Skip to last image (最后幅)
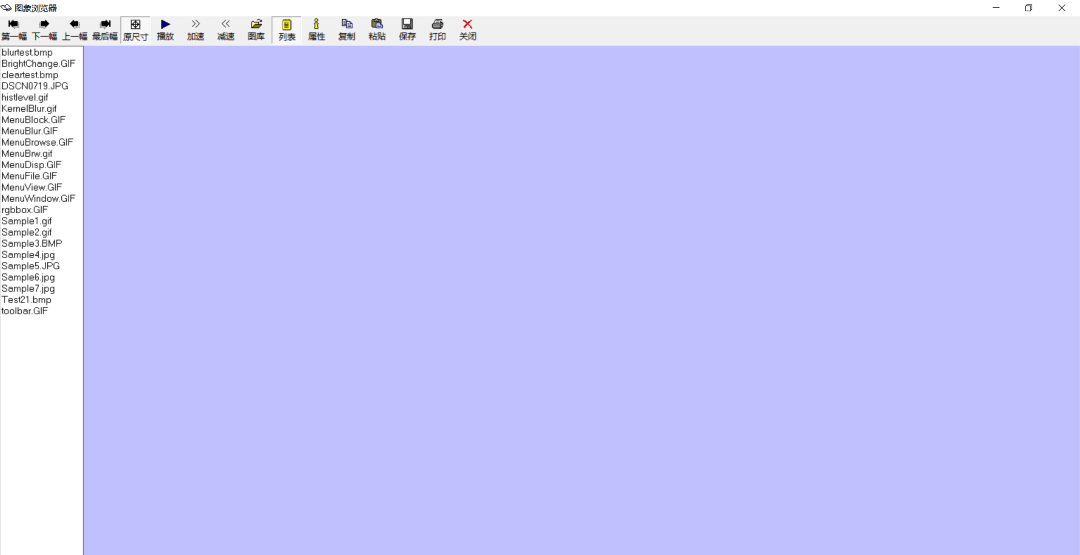This screenshot has width=1080, height=555. click(x=105, y=29)
